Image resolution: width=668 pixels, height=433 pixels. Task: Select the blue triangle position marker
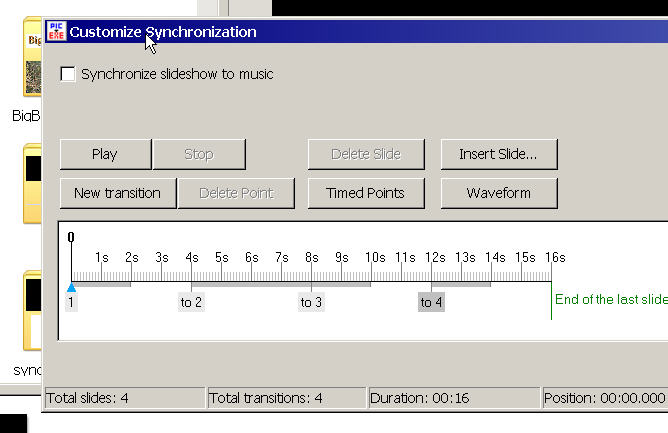[x=71, y=288]
